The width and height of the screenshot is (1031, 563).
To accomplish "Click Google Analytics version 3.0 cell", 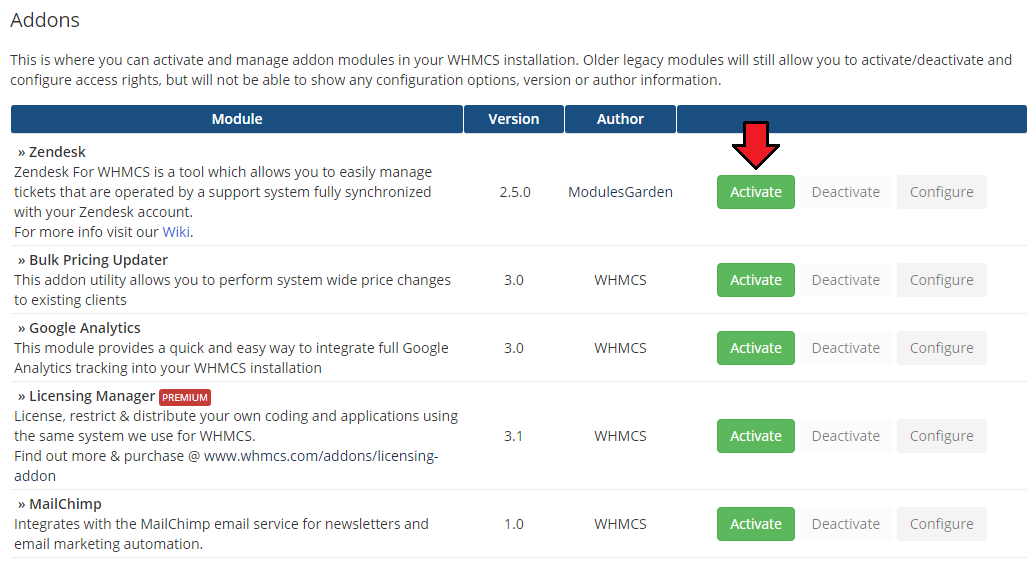I will [514, 348].
